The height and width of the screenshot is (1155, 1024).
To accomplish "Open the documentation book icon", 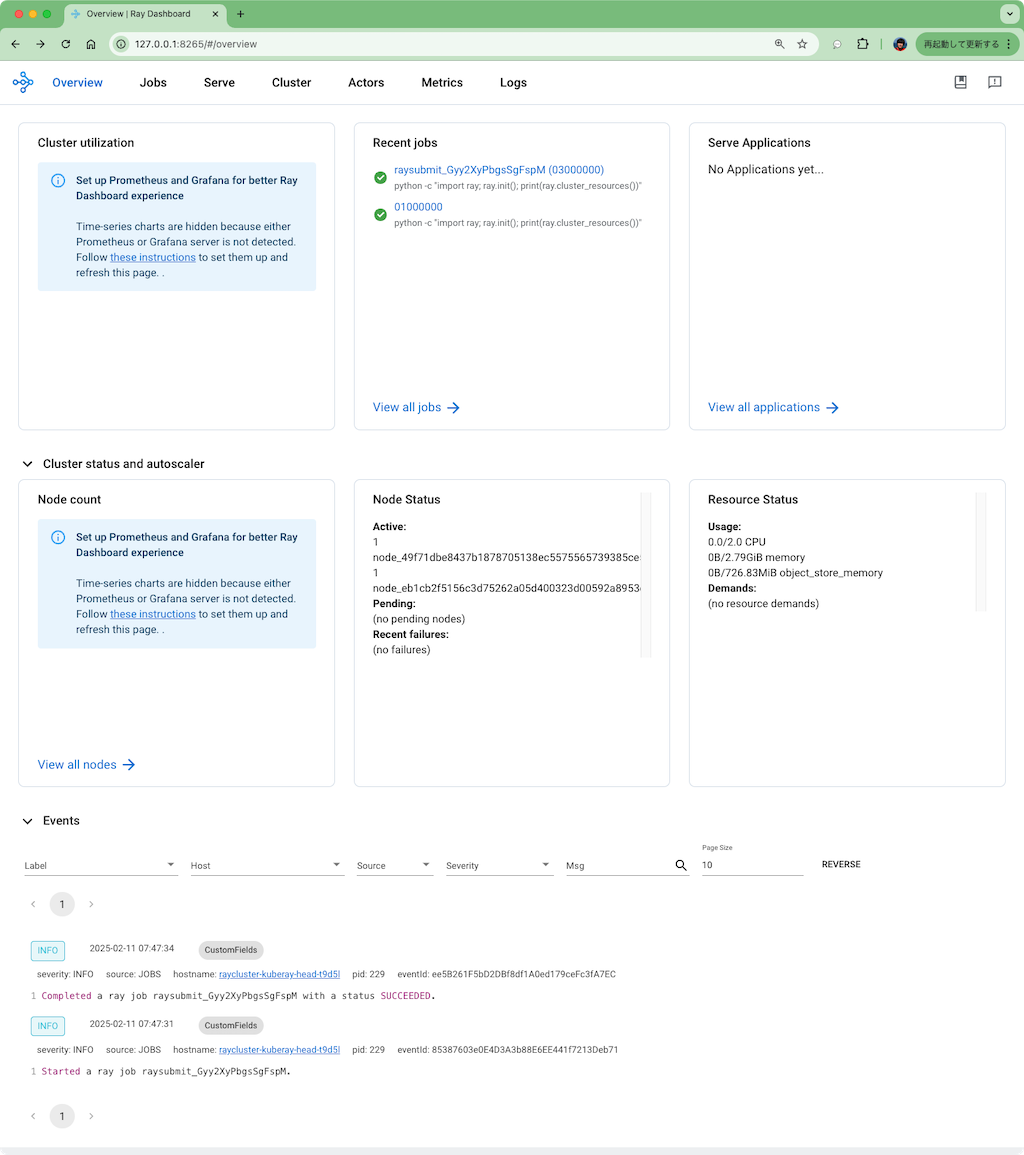I will tap(960, 82).
